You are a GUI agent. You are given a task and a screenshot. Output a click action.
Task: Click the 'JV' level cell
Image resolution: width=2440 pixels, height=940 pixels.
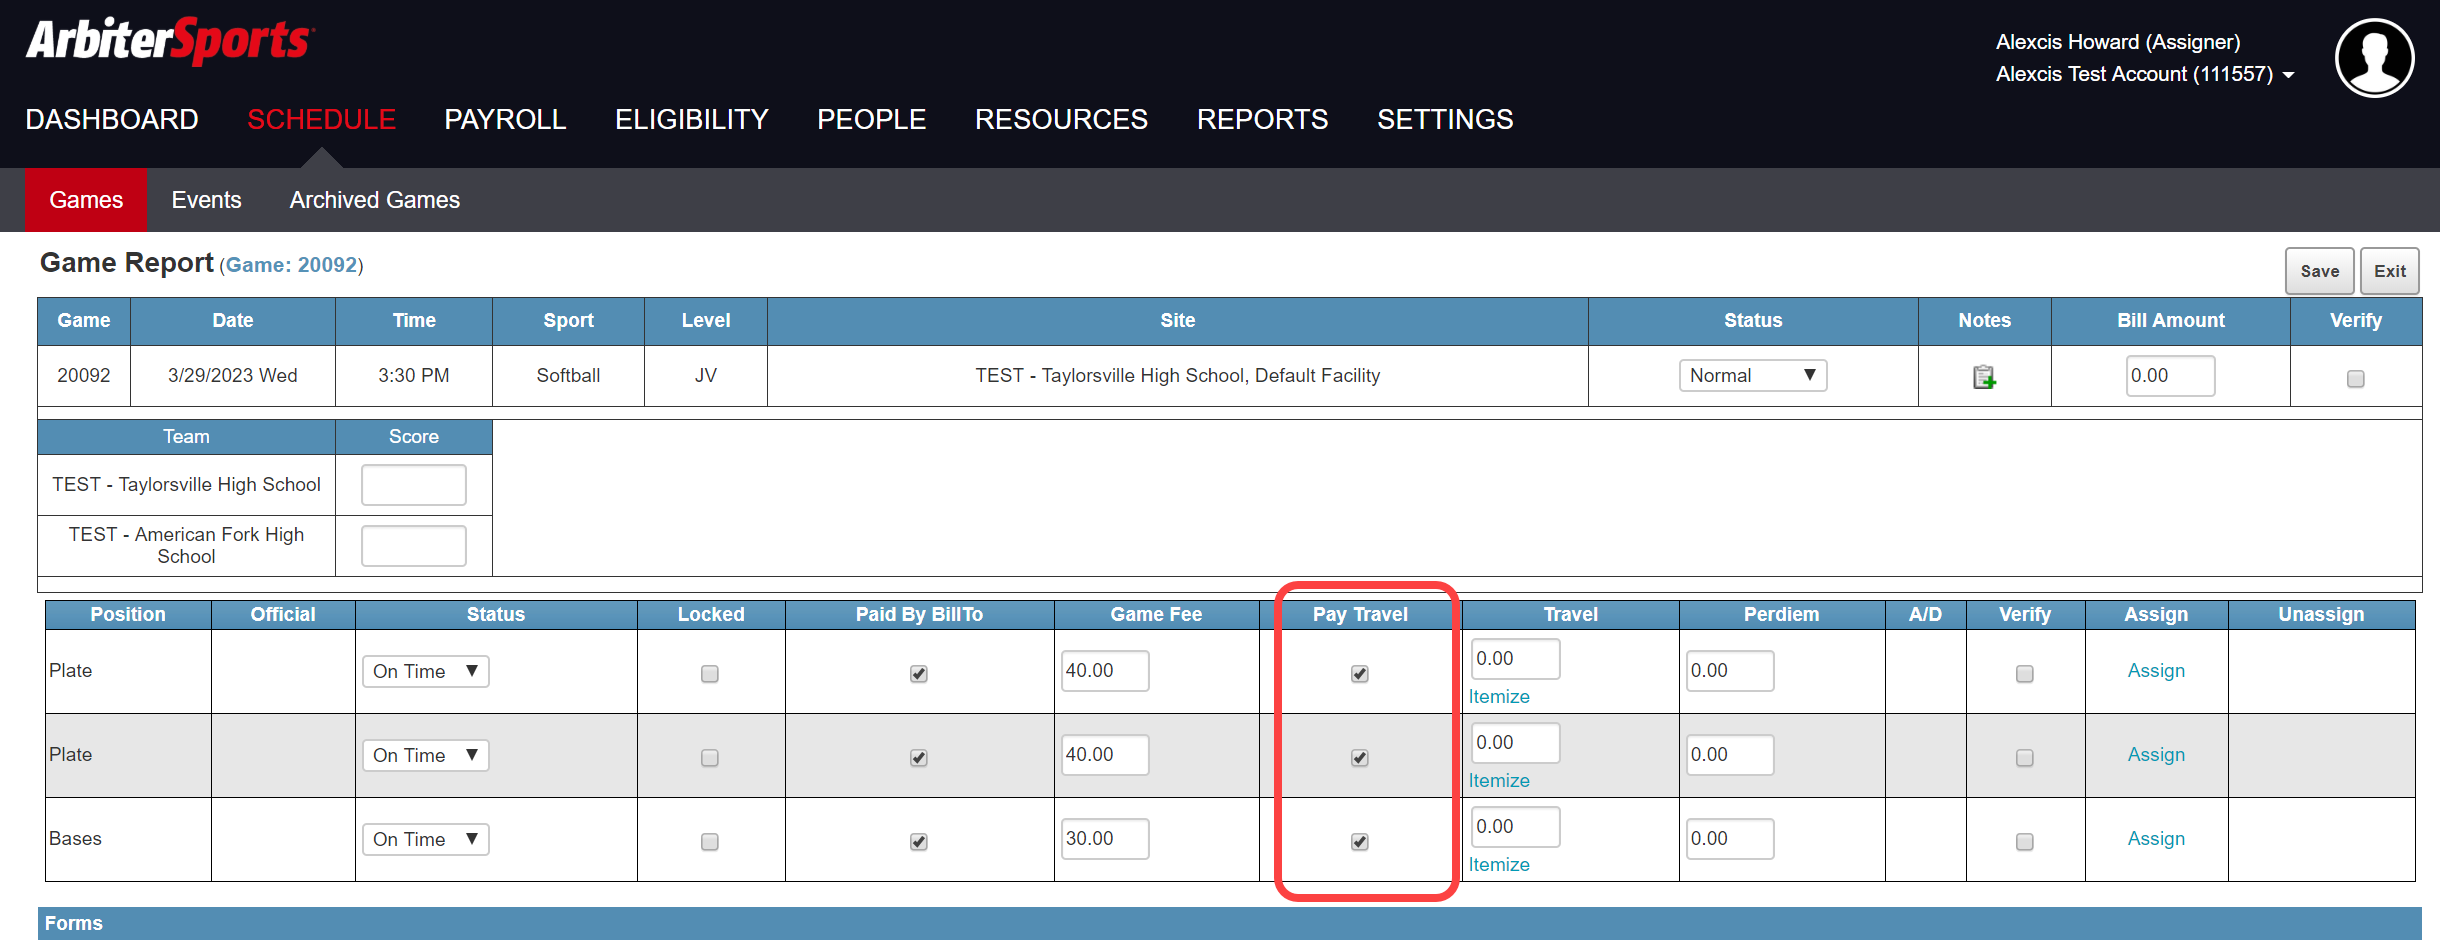[705, 375]
